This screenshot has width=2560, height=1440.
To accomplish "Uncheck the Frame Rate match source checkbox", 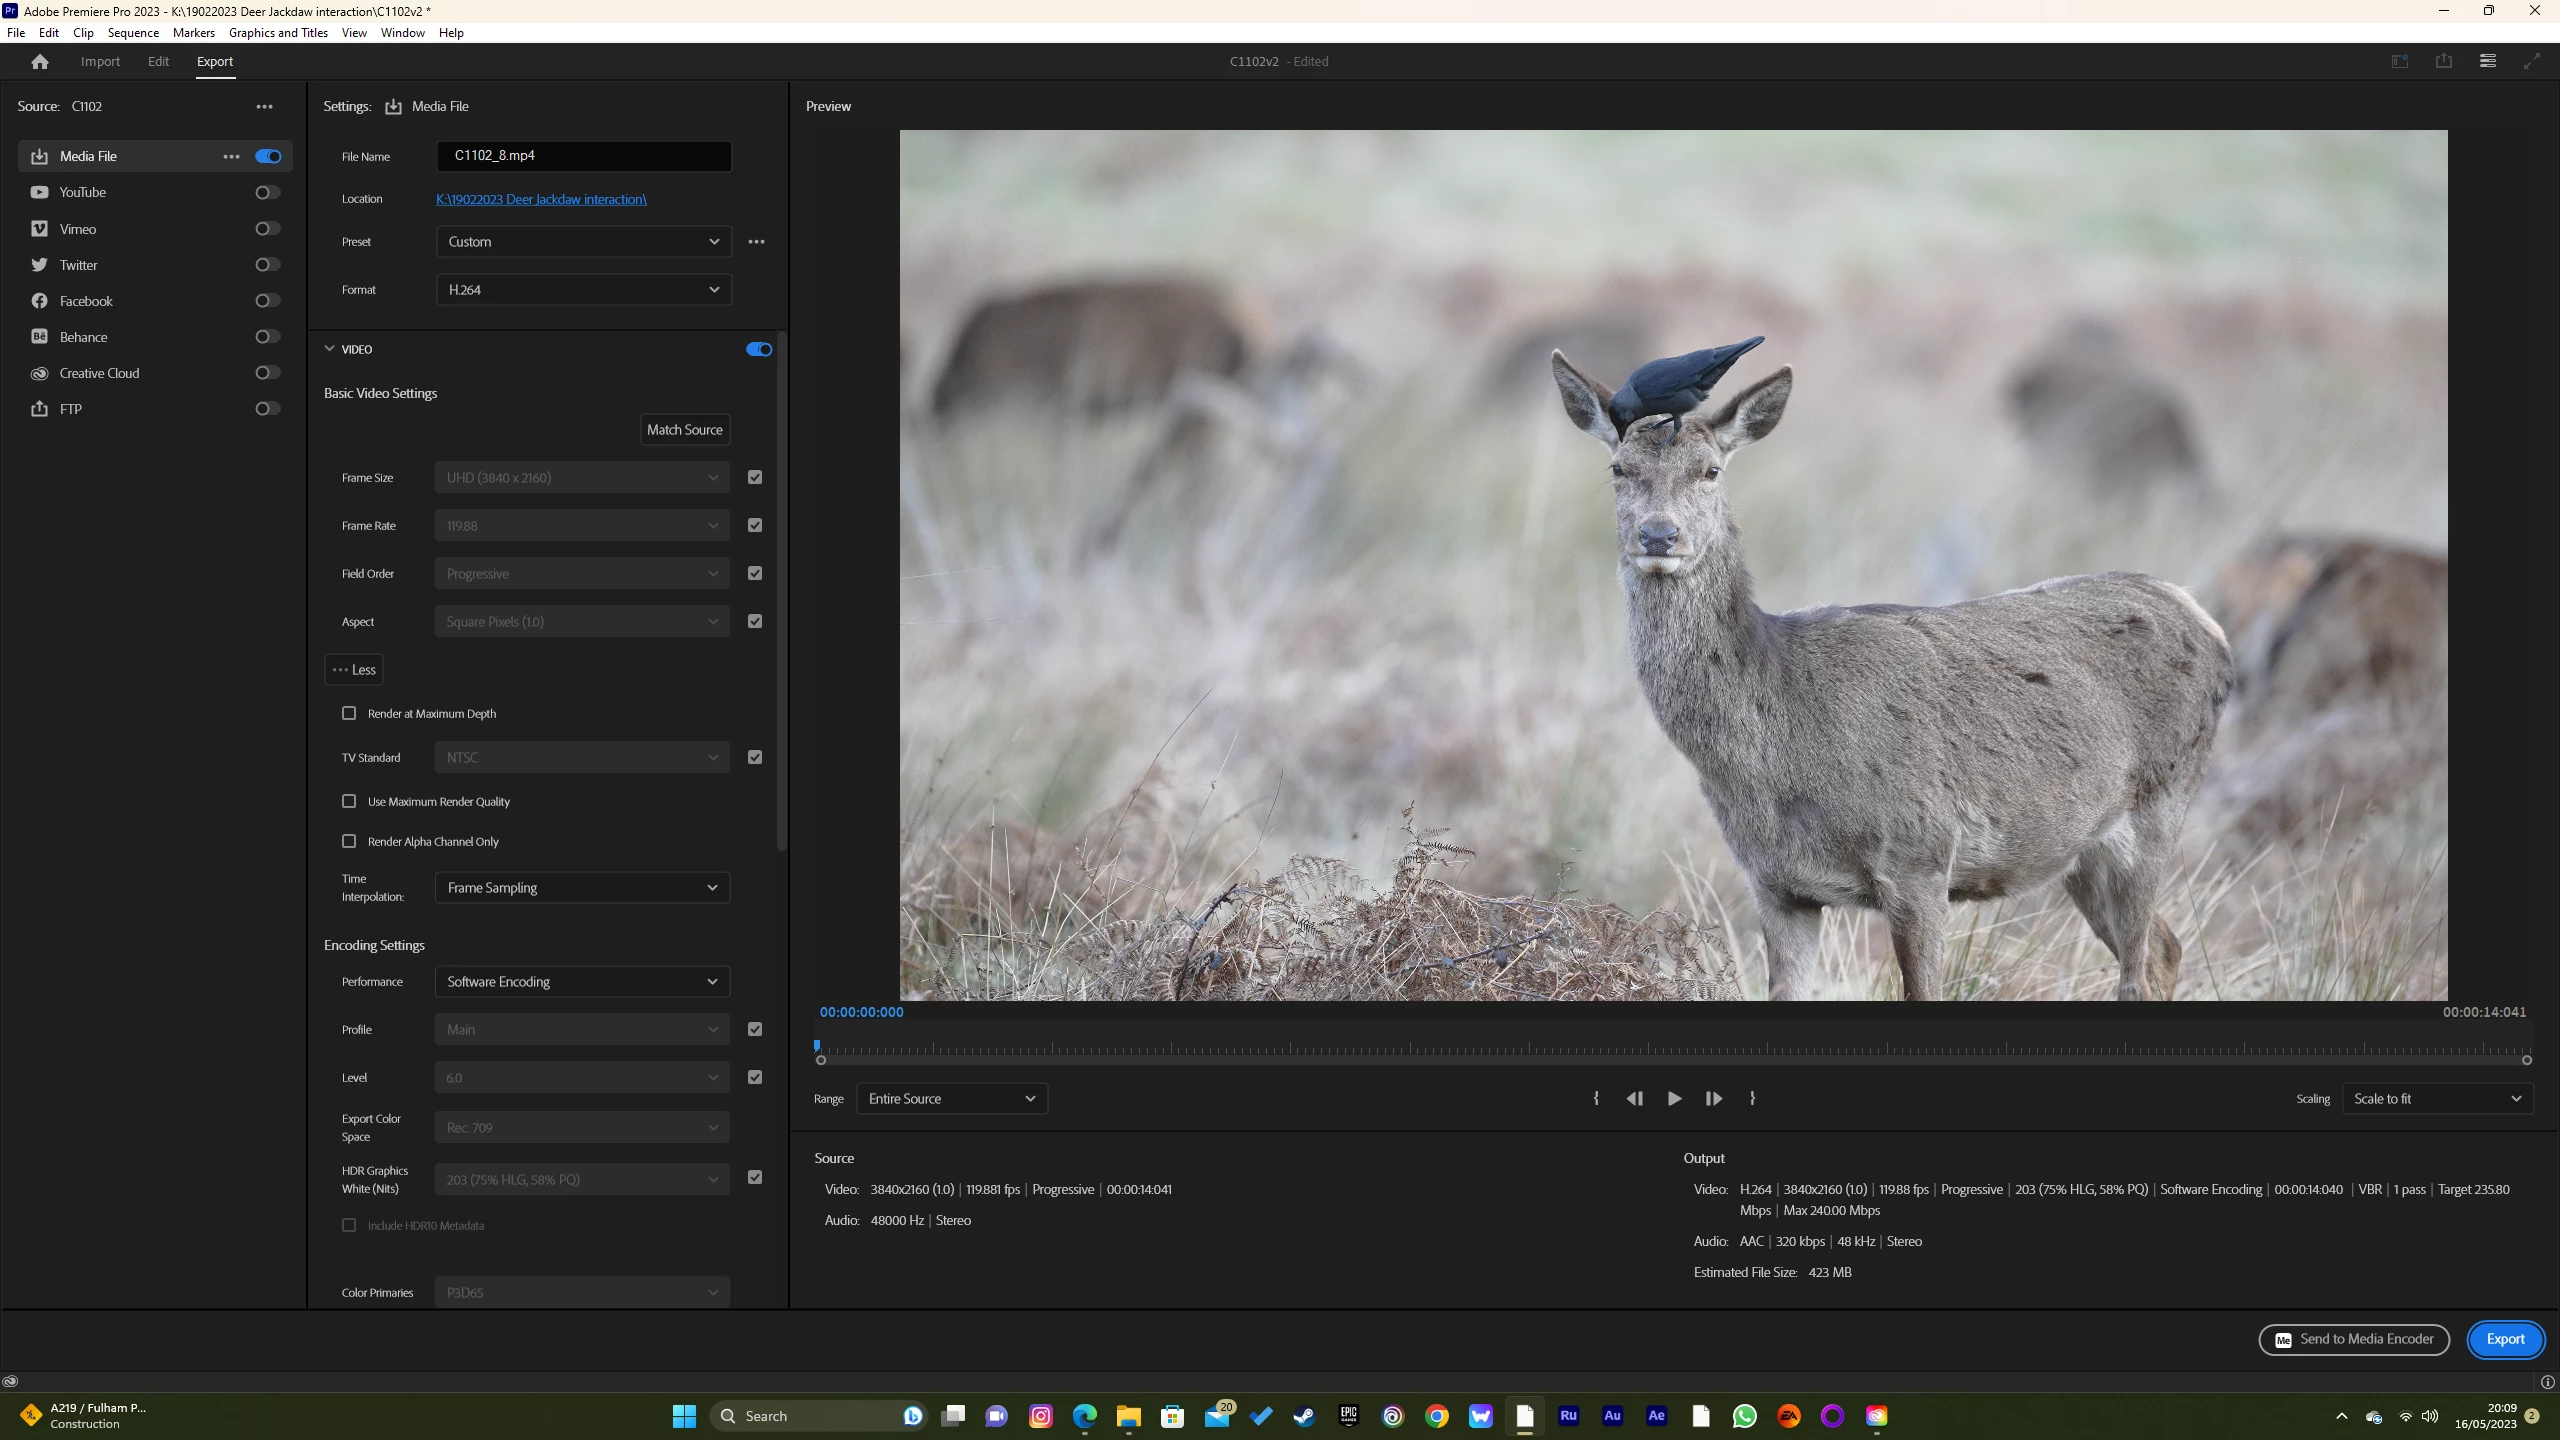I will tap(755, 525).
